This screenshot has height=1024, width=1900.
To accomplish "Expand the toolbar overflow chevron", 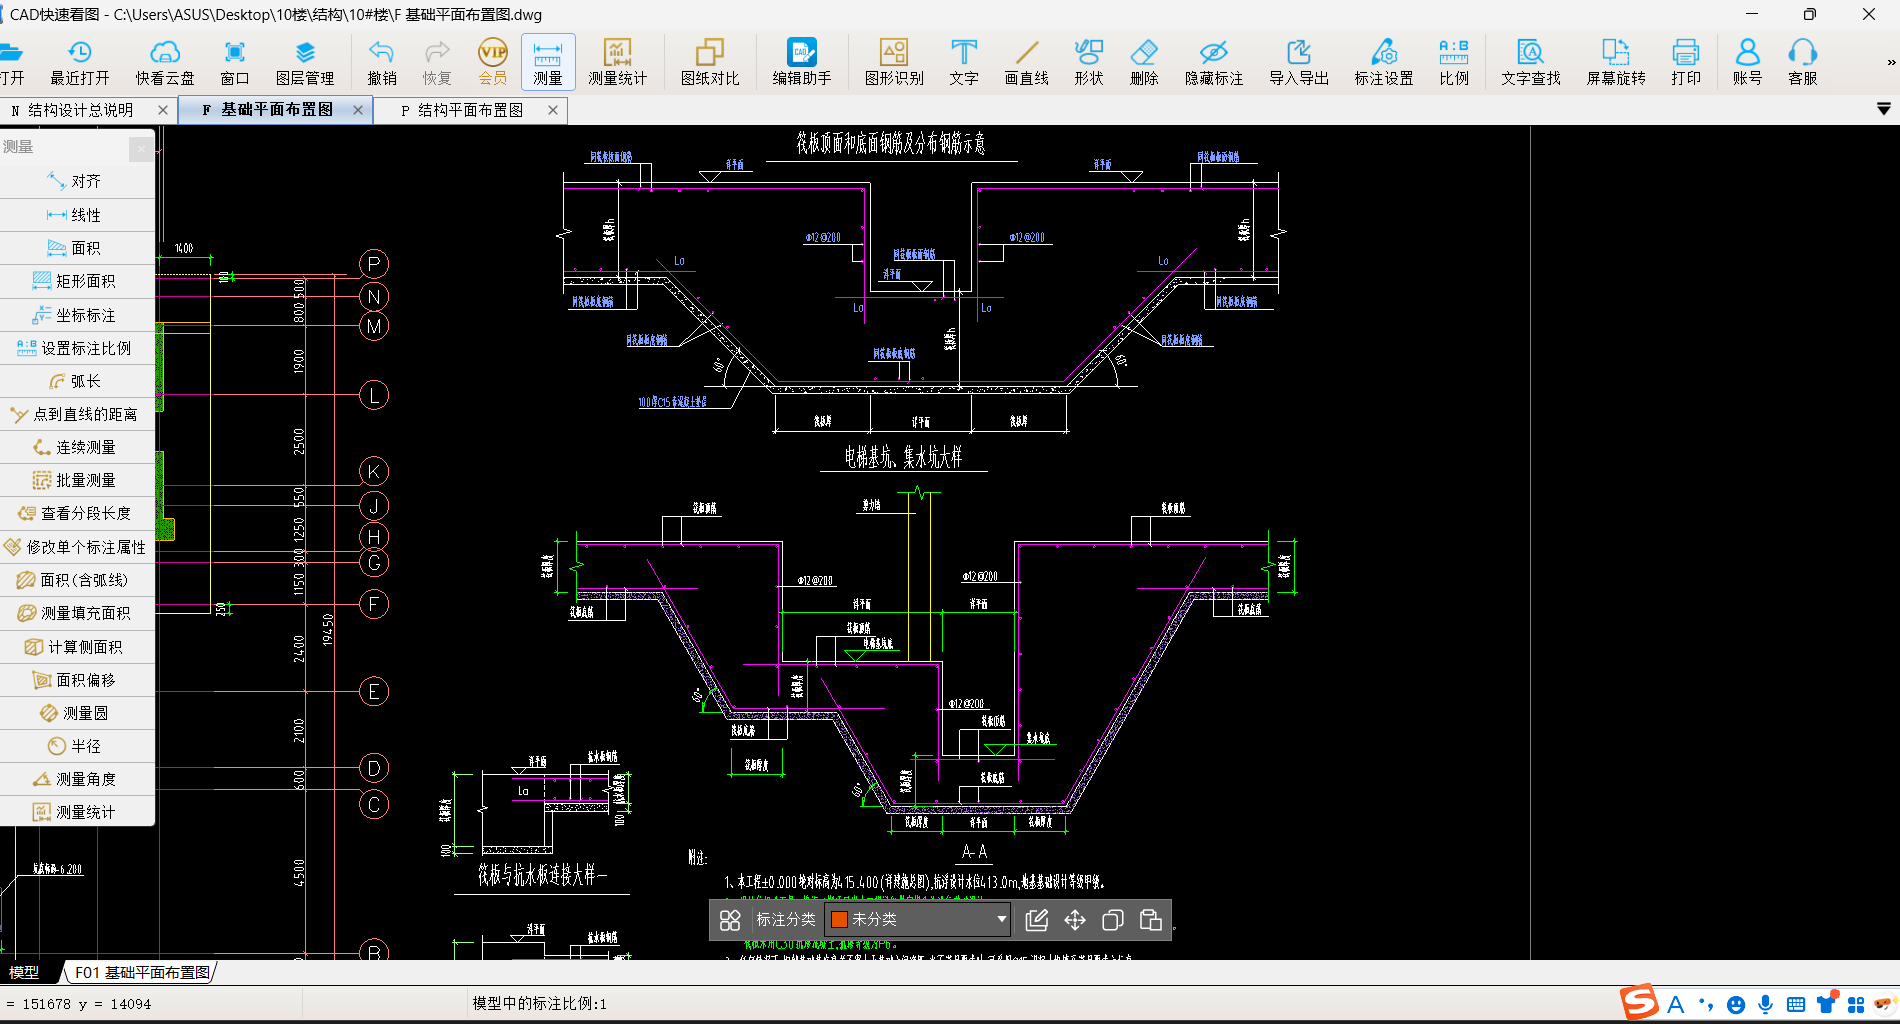I will [x=1890, y=63].
